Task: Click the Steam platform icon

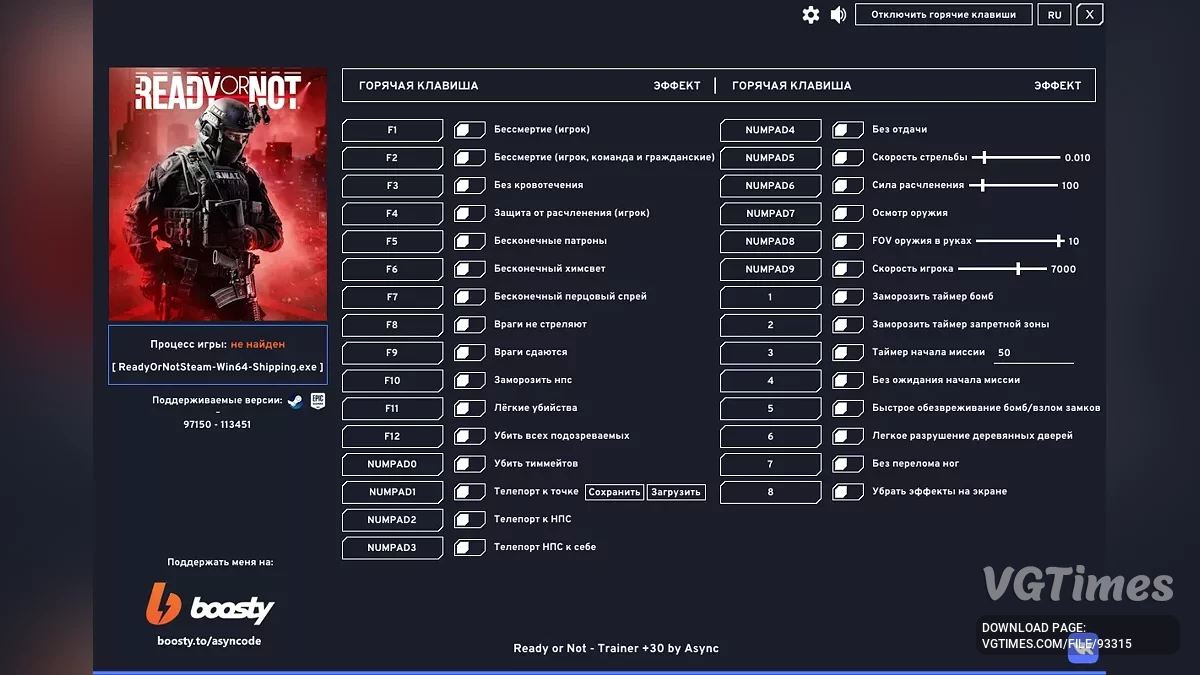Action: point(295,400)
